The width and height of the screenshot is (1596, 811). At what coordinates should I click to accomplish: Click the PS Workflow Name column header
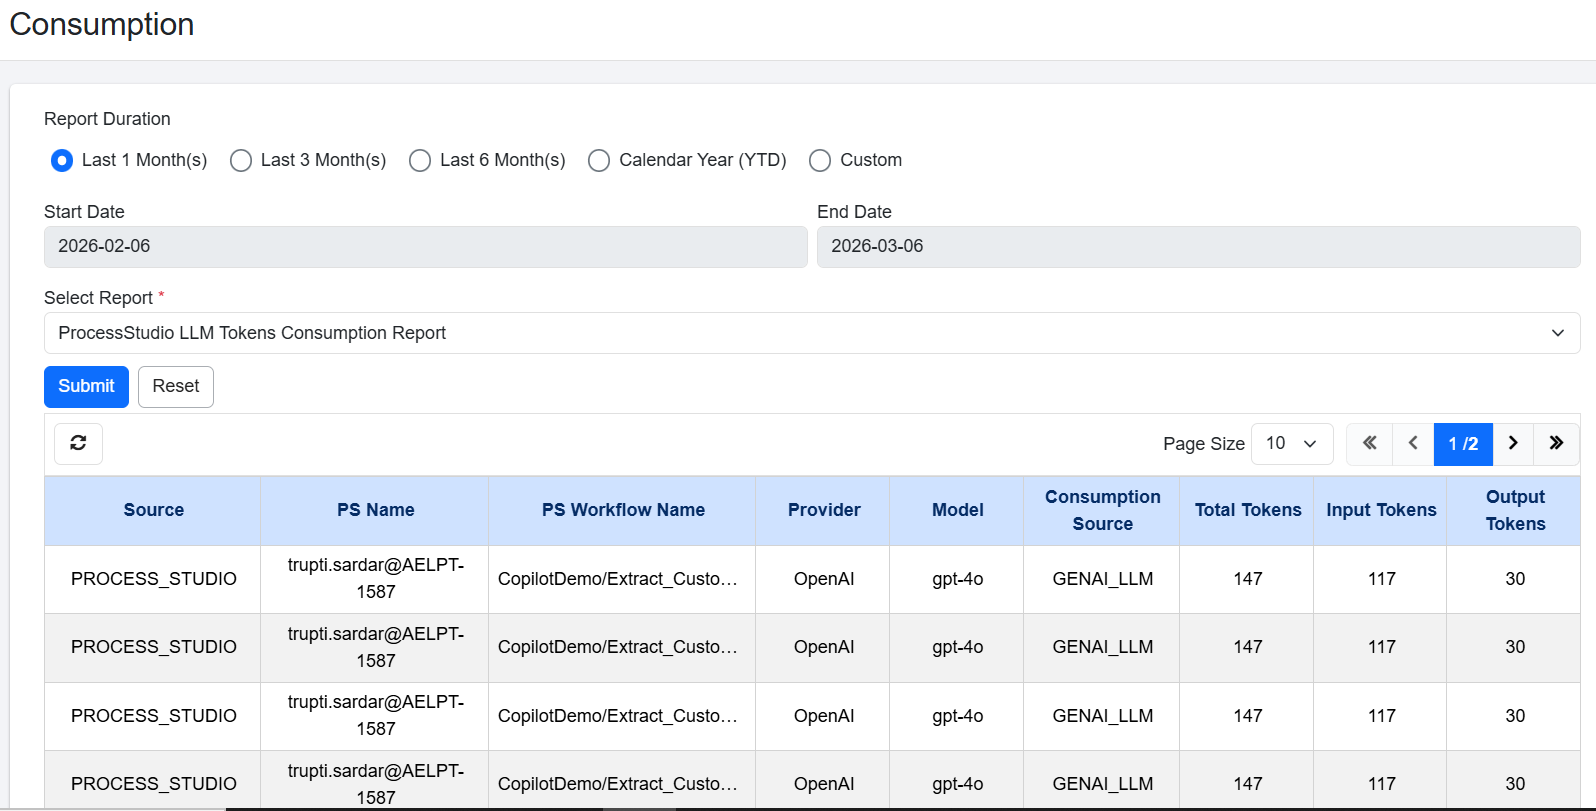[623, 510]
